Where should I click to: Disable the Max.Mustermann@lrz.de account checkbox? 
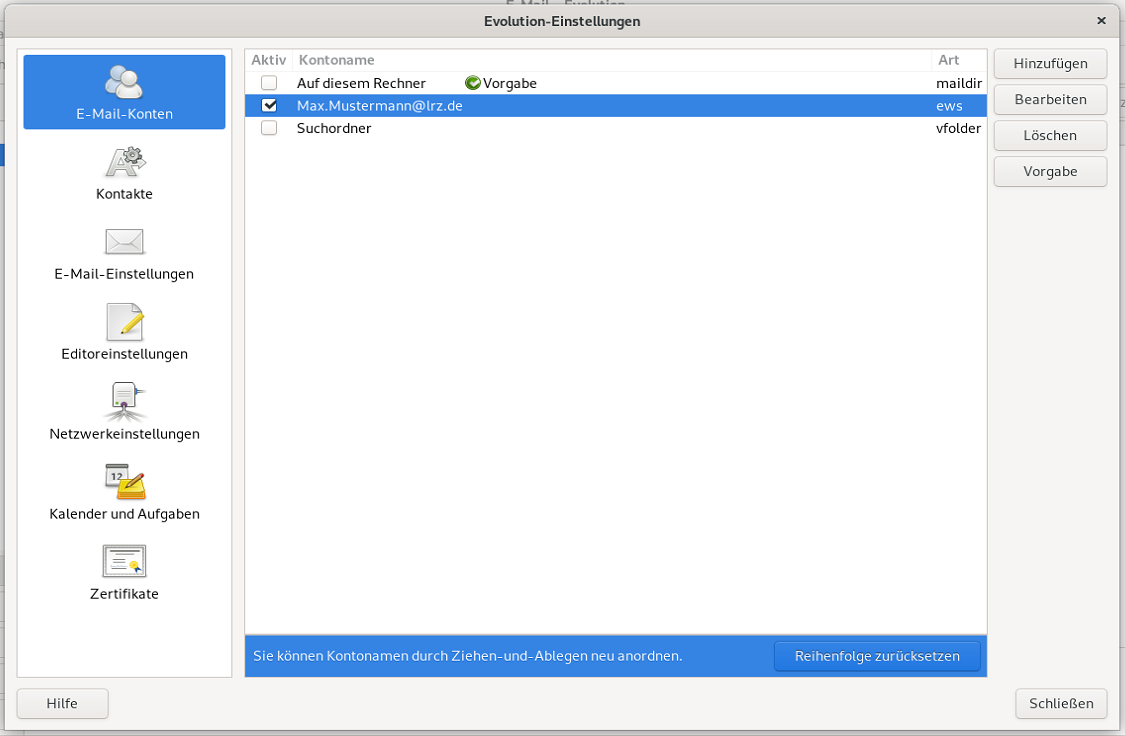pyautogui.click(x=269, y=105)
